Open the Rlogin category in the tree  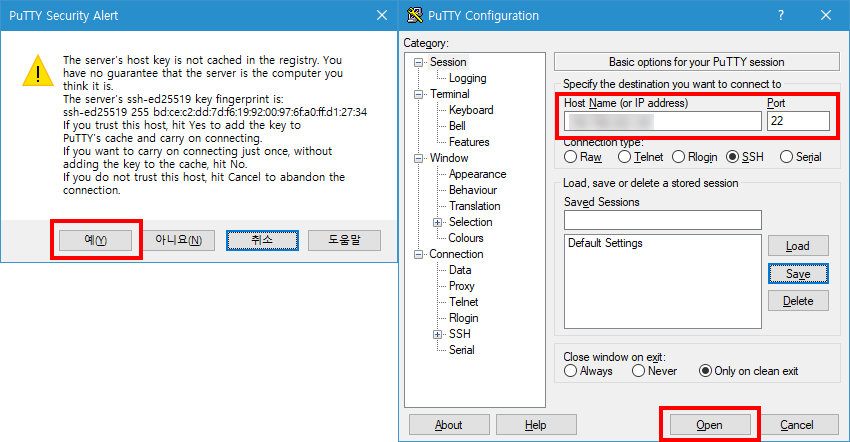point(463,318)
